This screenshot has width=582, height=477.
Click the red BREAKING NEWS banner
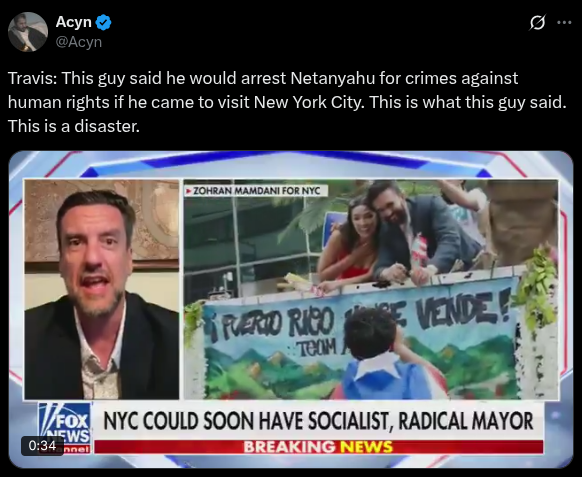(x=318, y=447)
